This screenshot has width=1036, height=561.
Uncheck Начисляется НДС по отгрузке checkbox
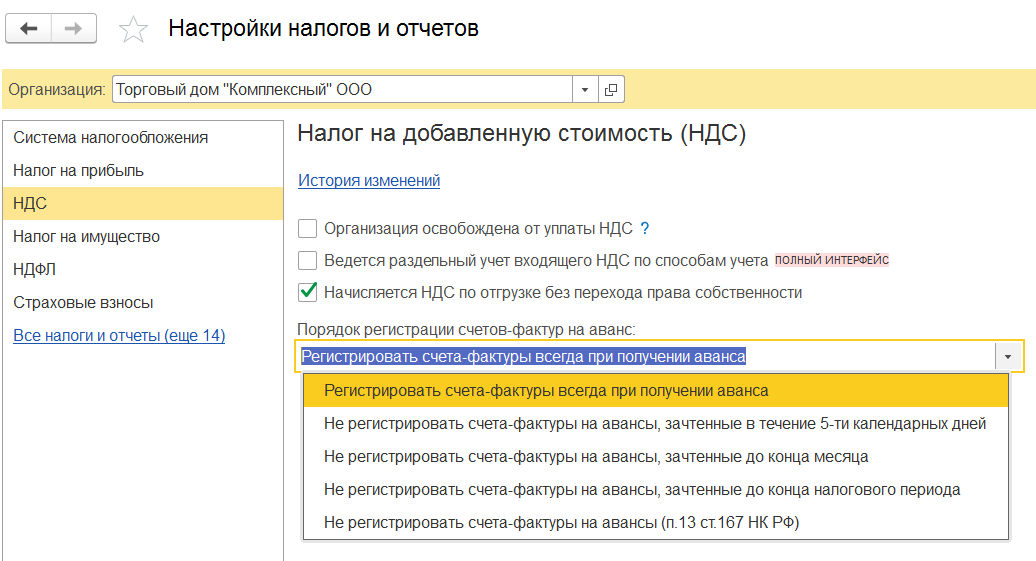click(308, 293)
